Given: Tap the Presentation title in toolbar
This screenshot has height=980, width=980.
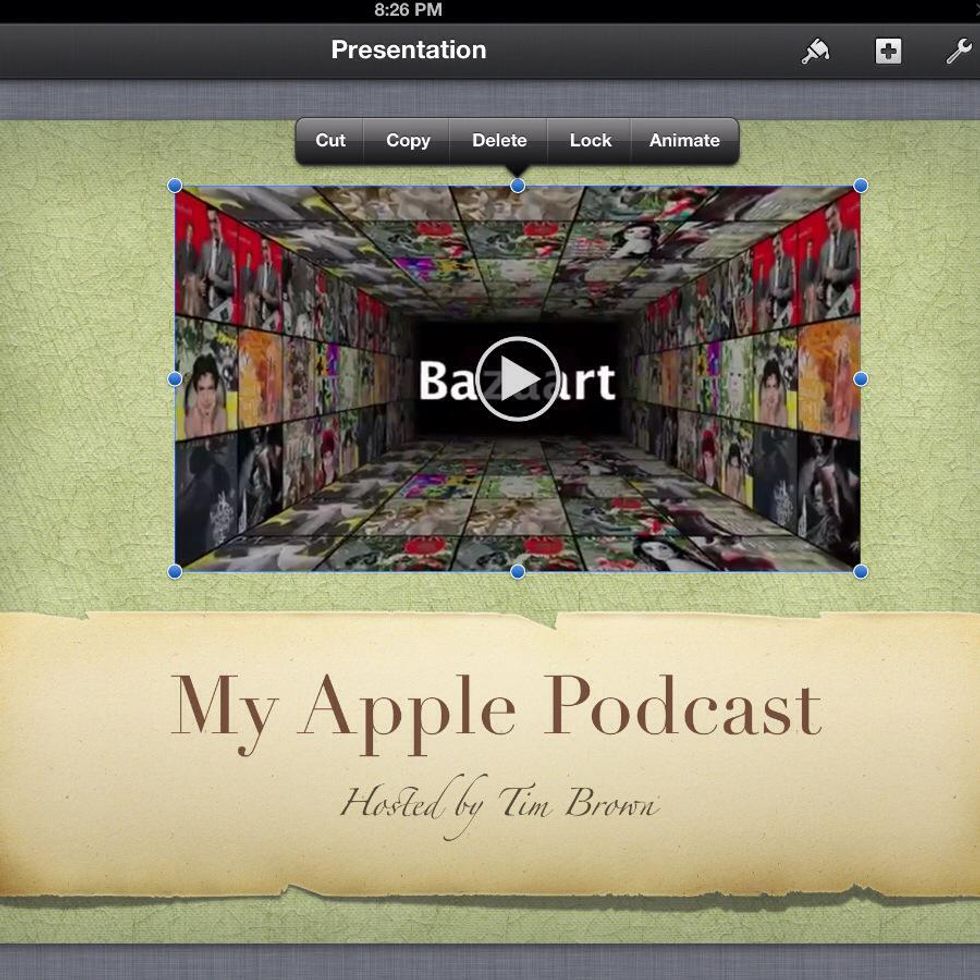Looking at the screenshot, I should (x=408, y=50).
